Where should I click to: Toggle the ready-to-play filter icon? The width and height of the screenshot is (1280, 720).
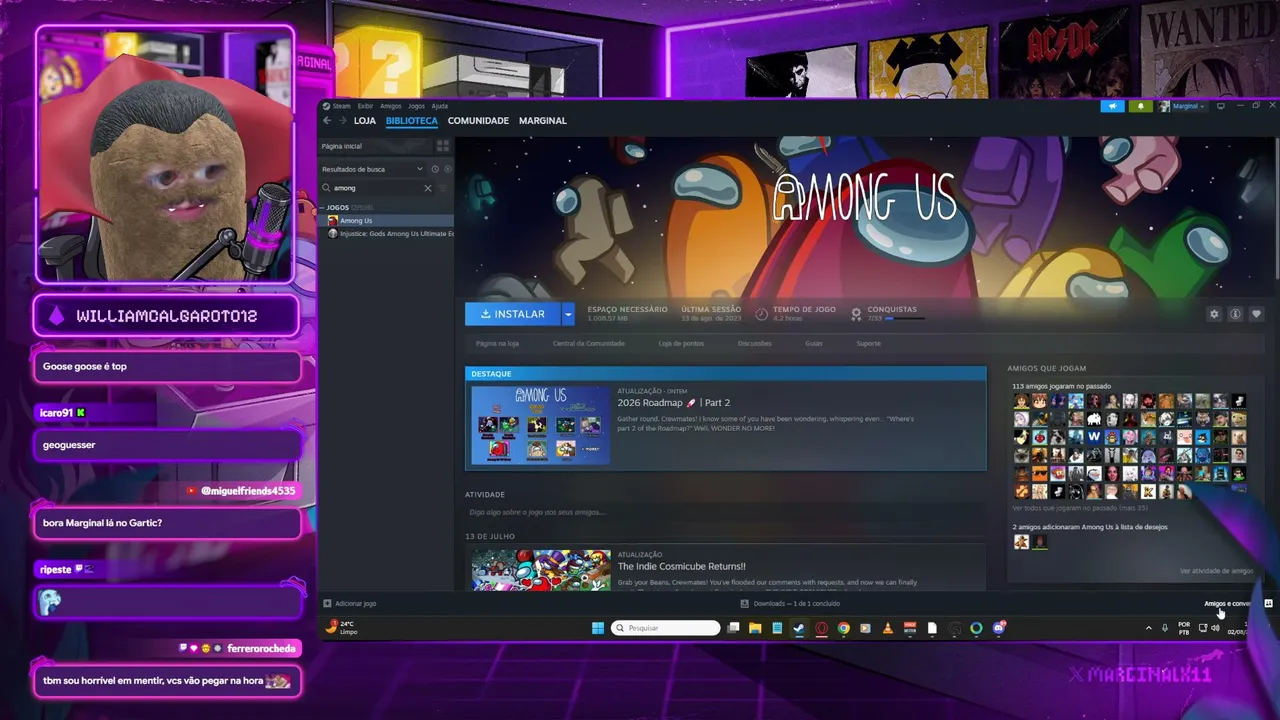click(447, 169)
